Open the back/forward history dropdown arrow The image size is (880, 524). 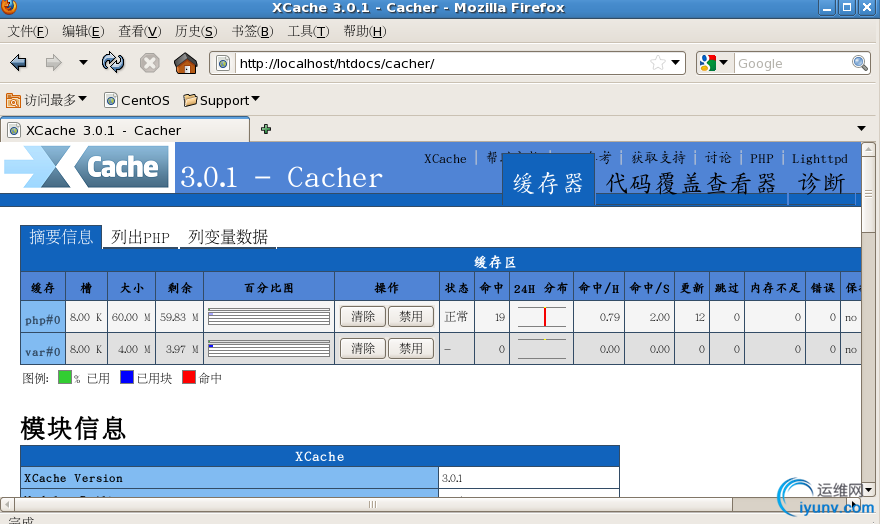click(83, 62)
